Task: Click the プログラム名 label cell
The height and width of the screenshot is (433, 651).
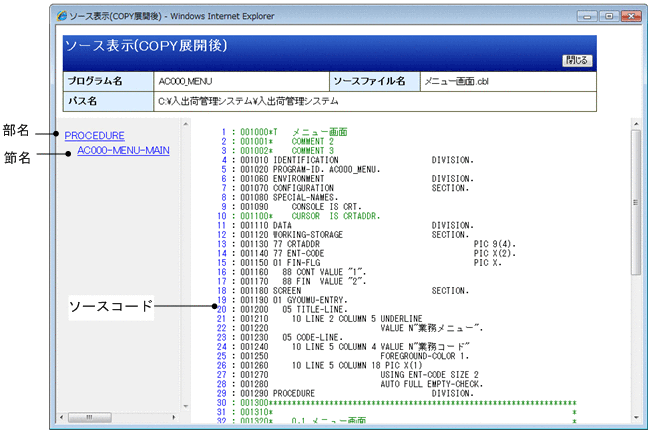Action: (x=108, y=81)
